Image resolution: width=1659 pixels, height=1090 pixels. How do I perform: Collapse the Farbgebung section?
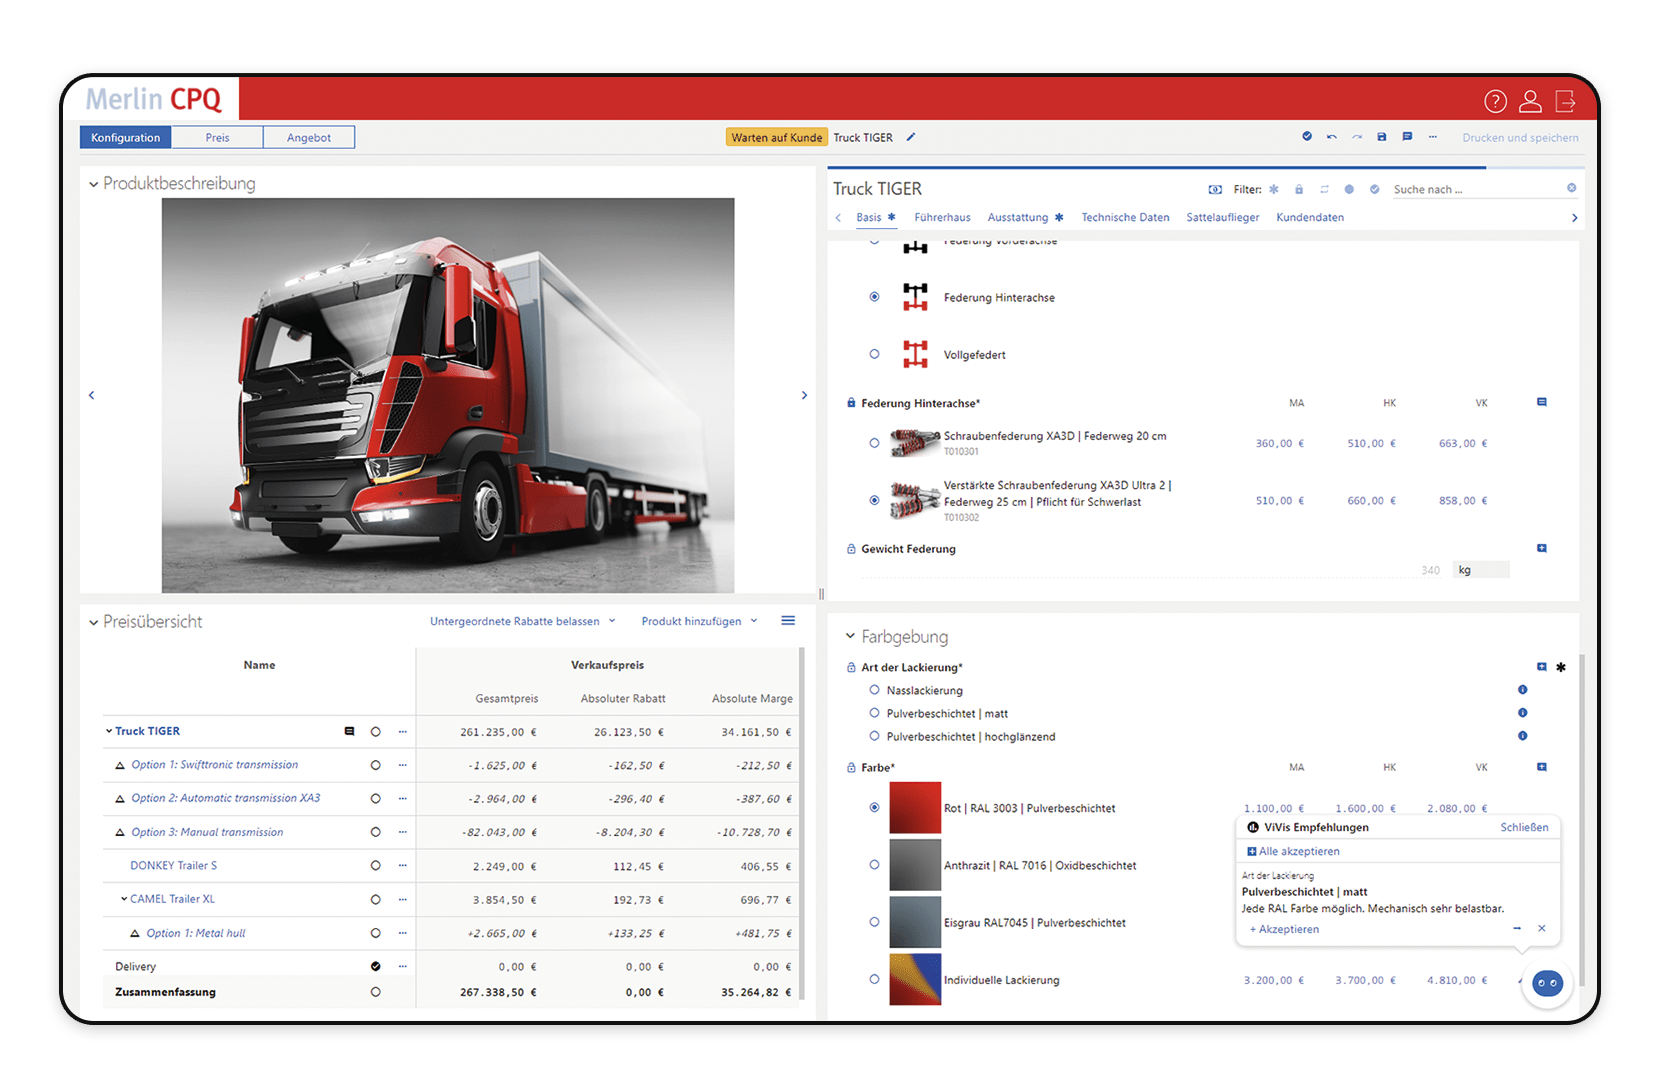(851, 636)
